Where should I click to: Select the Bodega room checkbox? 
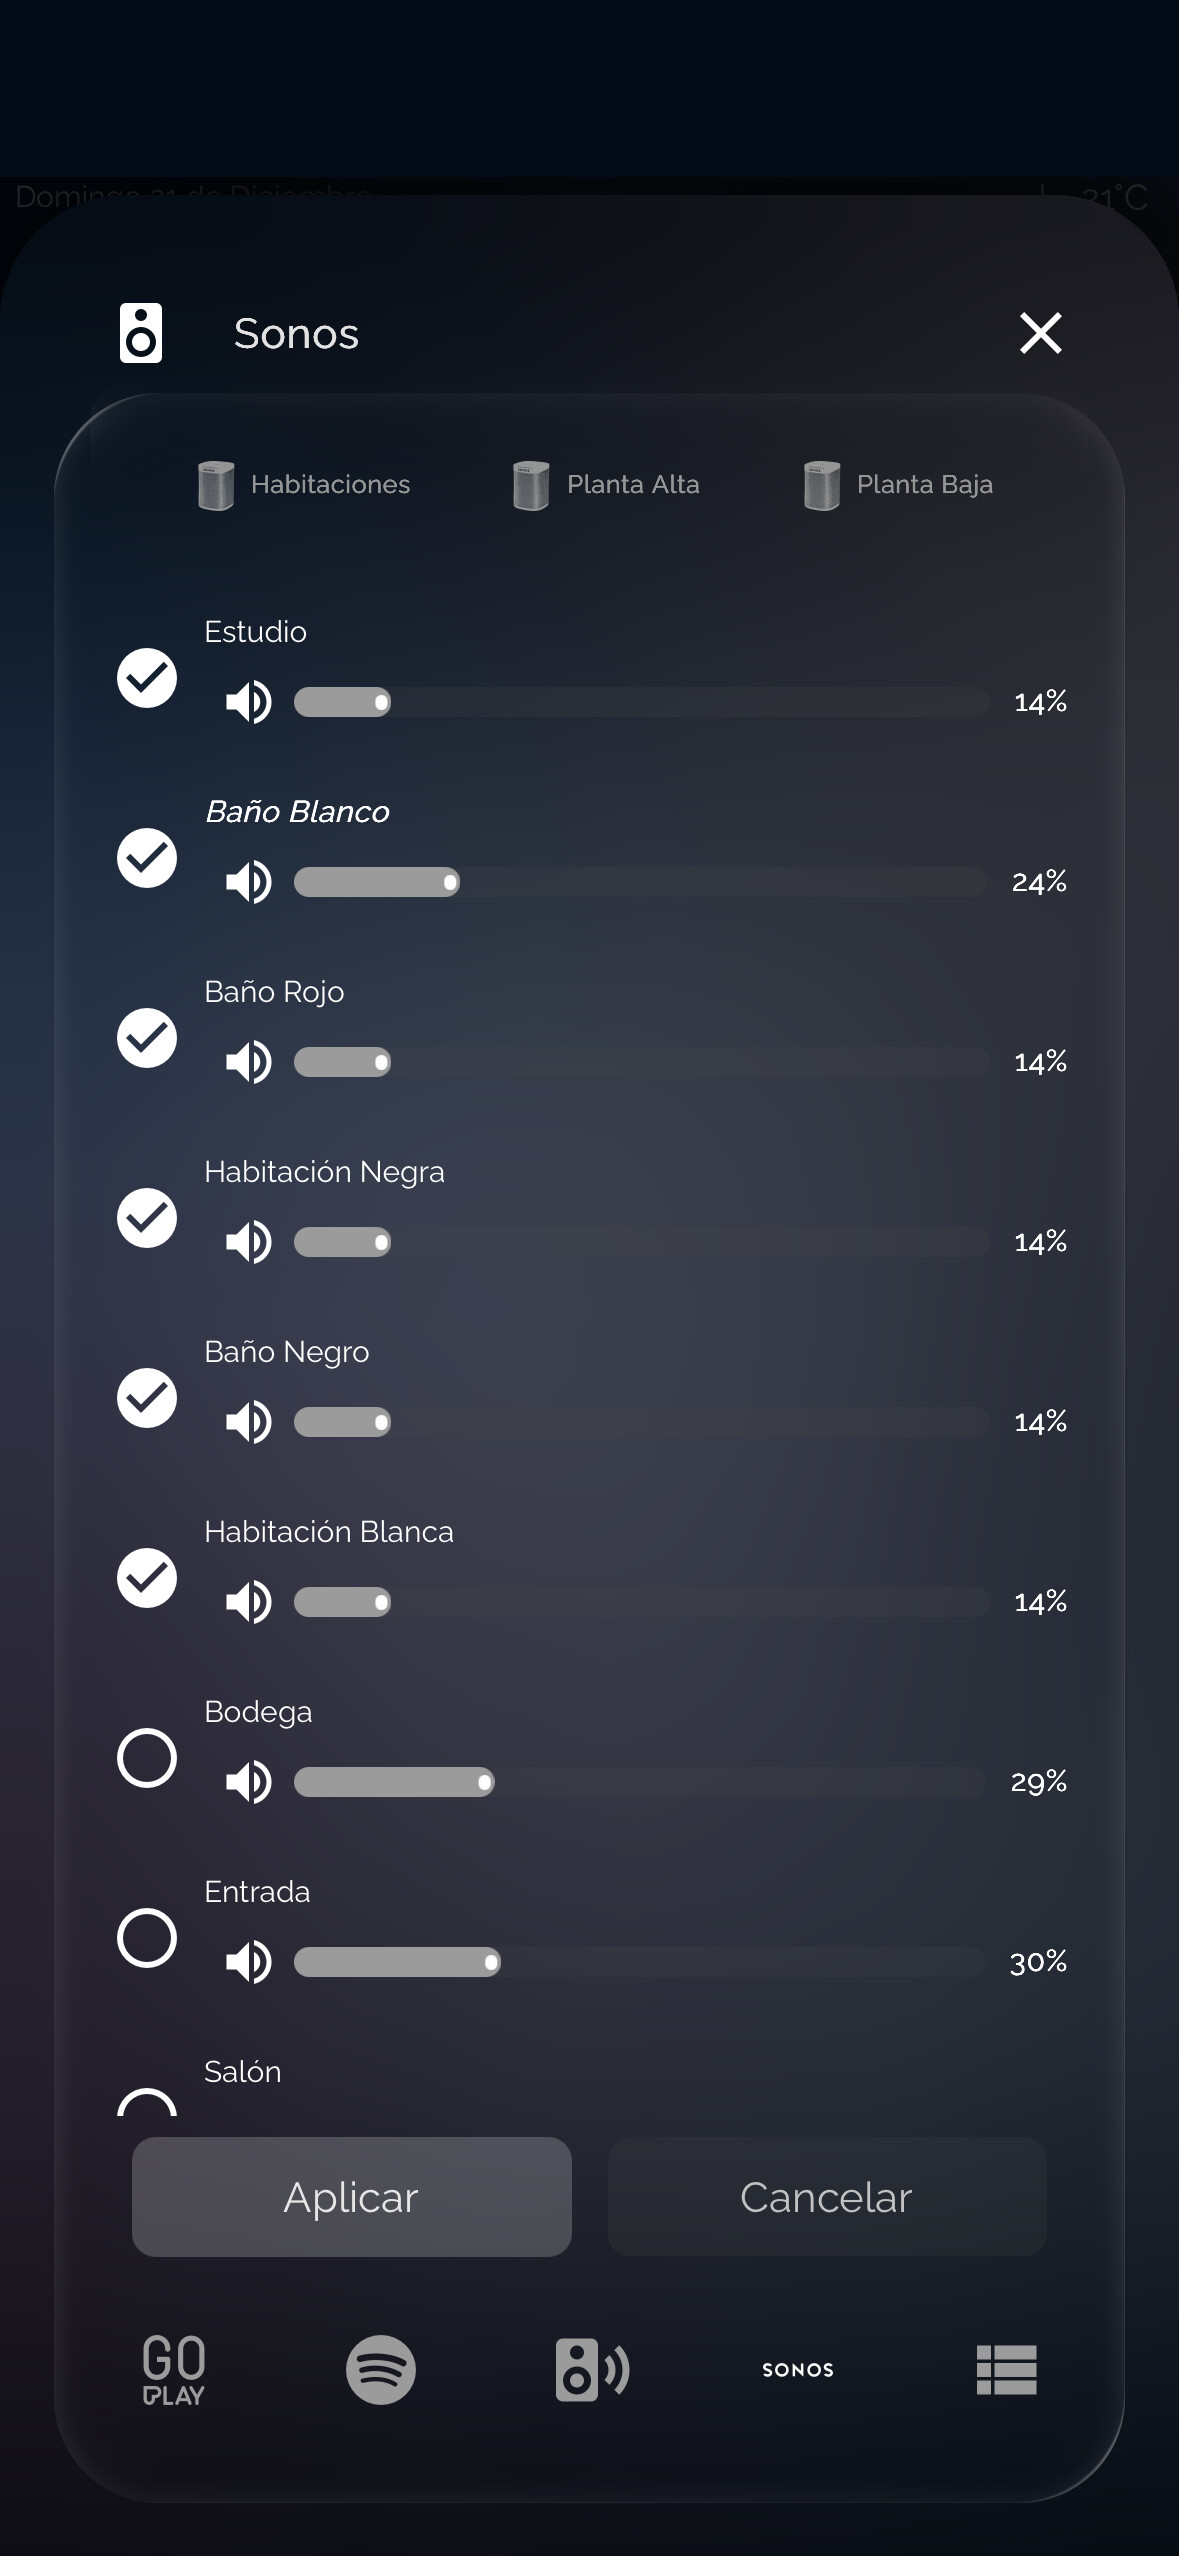point(147,1758)
